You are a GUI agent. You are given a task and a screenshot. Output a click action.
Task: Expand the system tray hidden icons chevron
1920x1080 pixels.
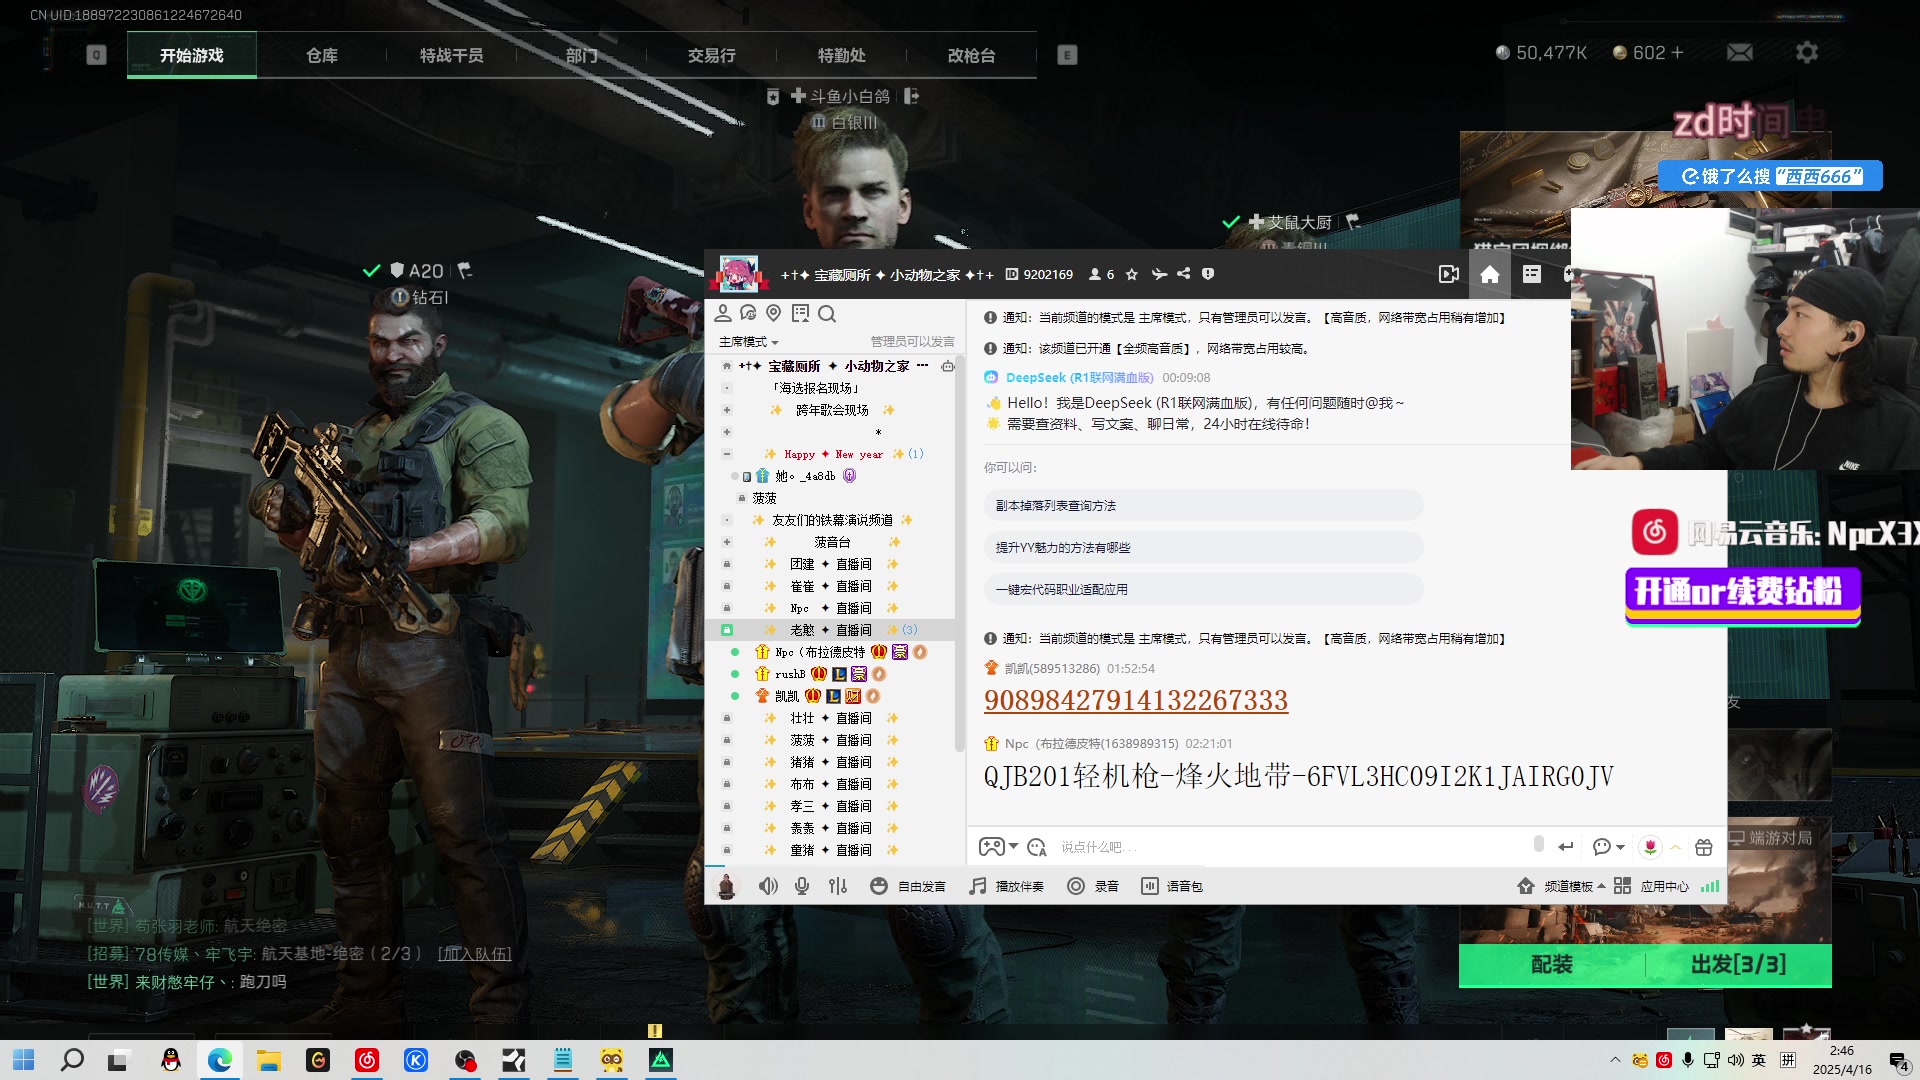(x=1614, y=1060)
